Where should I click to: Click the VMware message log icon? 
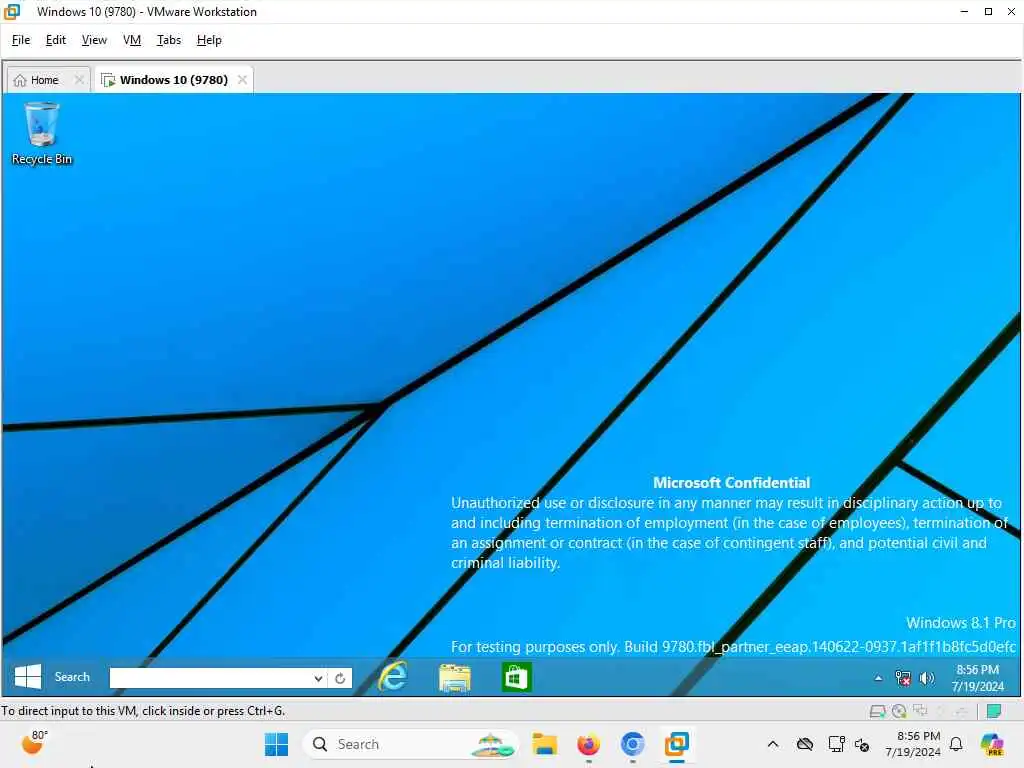[x=994, y=711]
